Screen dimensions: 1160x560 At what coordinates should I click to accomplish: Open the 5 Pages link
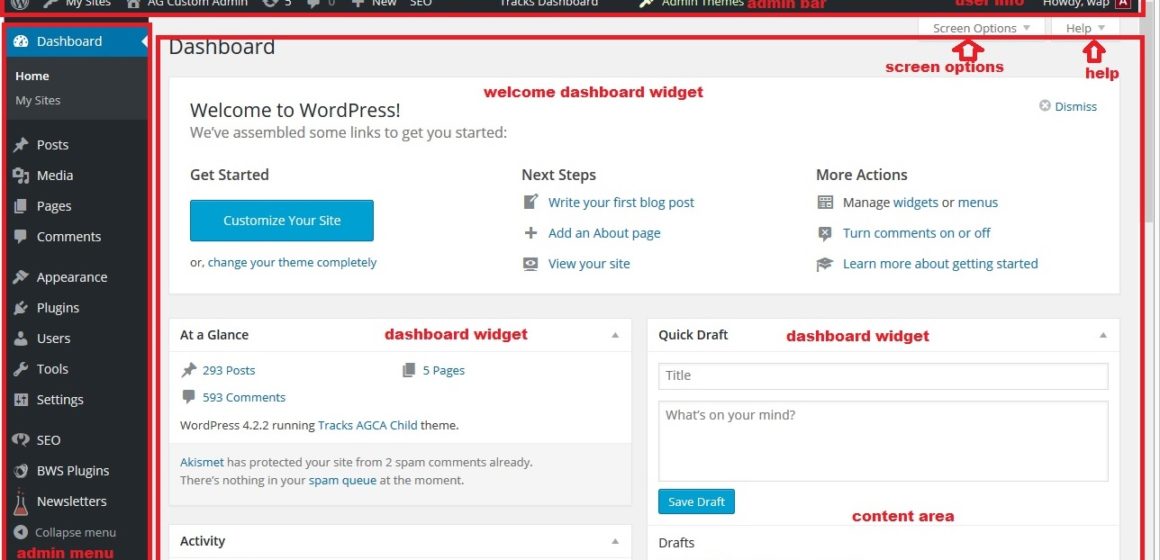[x=444, y=371]
